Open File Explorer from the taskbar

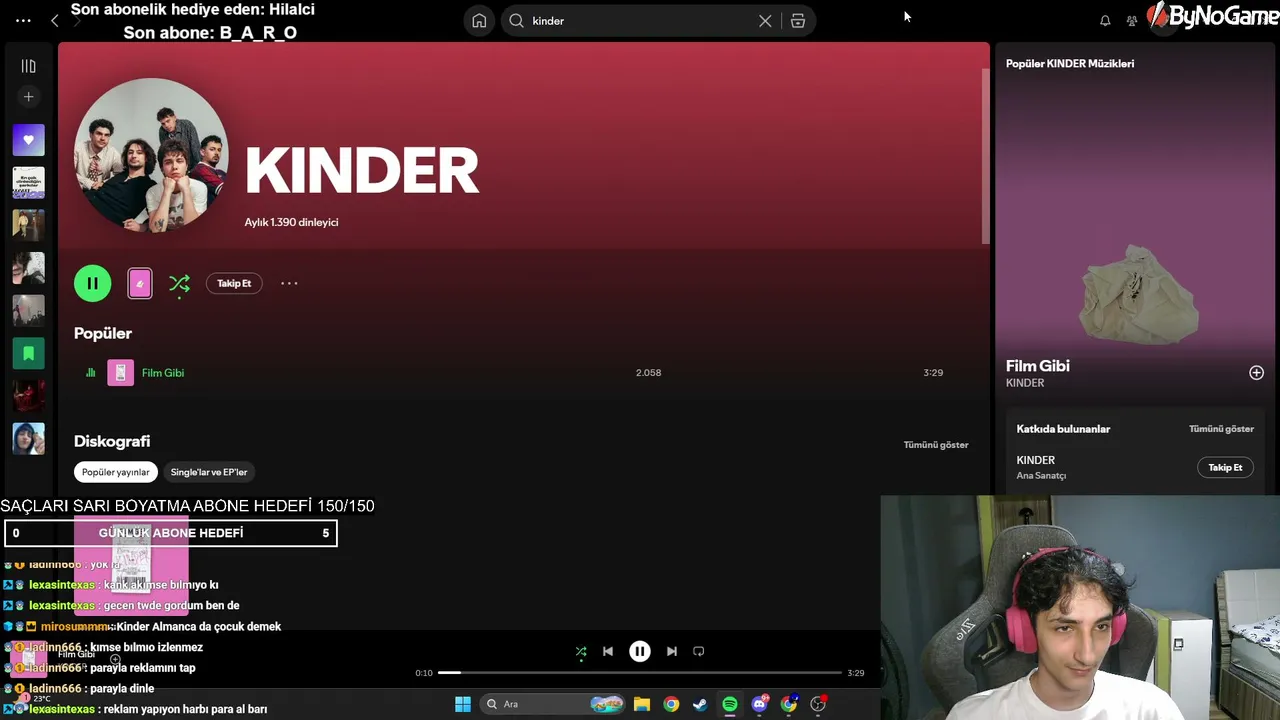tap(642, 704)
